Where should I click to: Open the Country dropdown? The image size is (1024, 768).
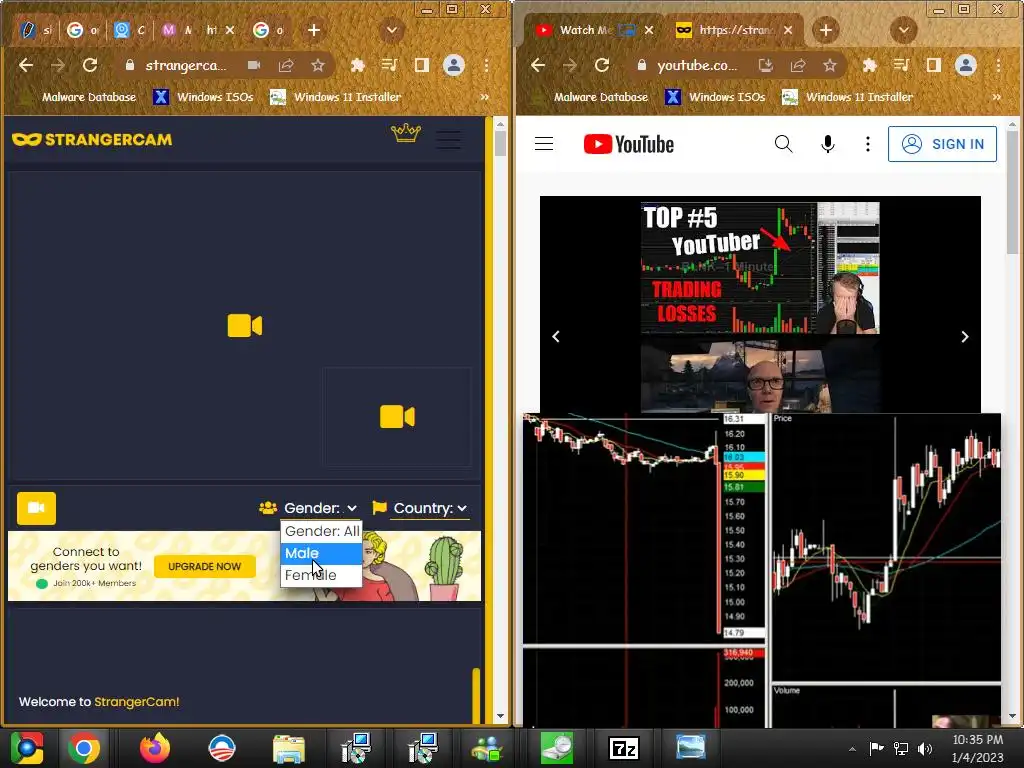click(430, 508)
